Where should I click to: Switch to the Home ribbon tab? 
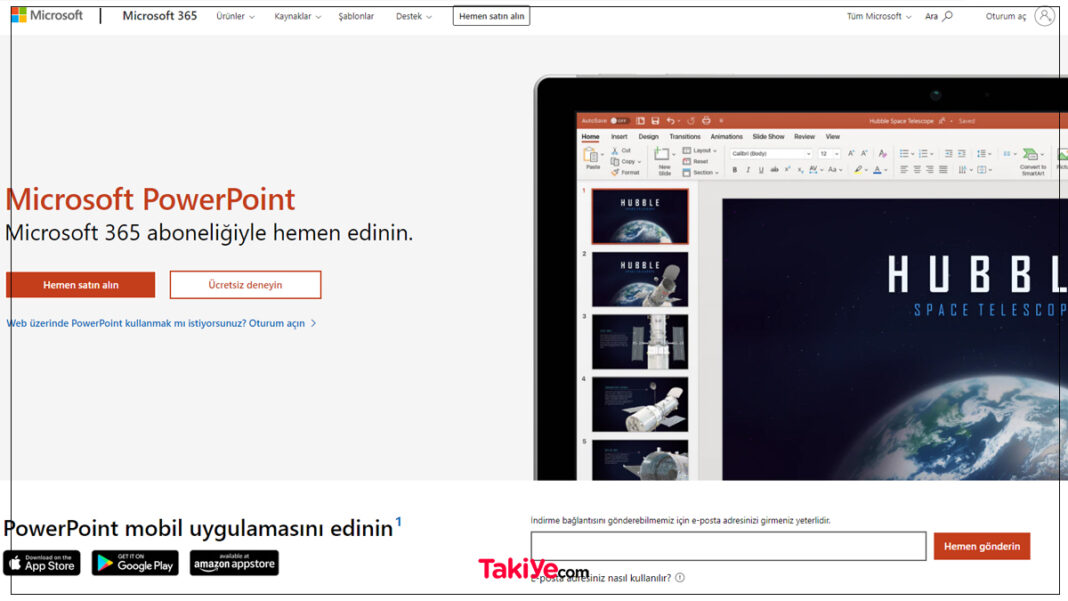[x=591, y=137]
